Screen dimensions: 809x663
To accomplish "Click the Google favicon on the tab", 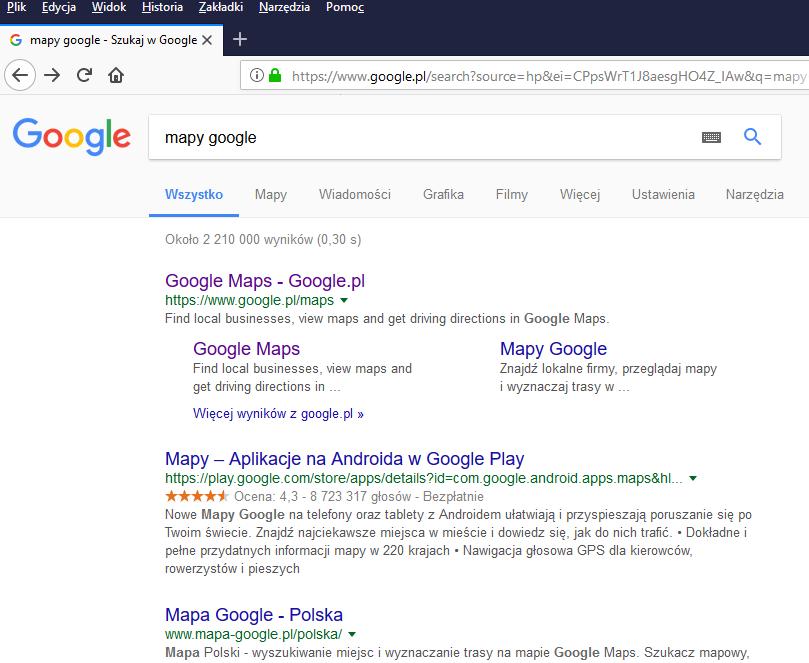I will tap(16, 40).
